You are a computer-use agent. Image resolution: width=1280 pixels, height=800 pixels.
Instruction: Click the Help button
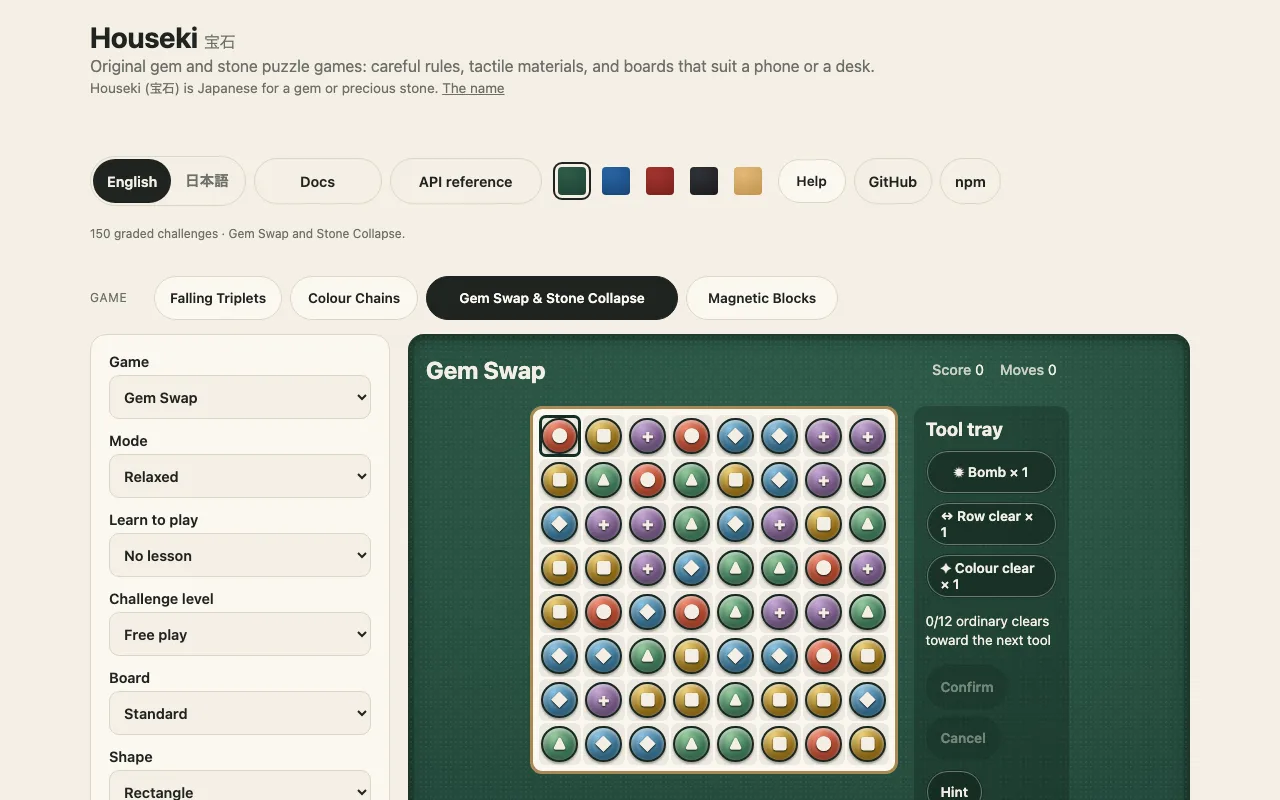click(812, 181)
